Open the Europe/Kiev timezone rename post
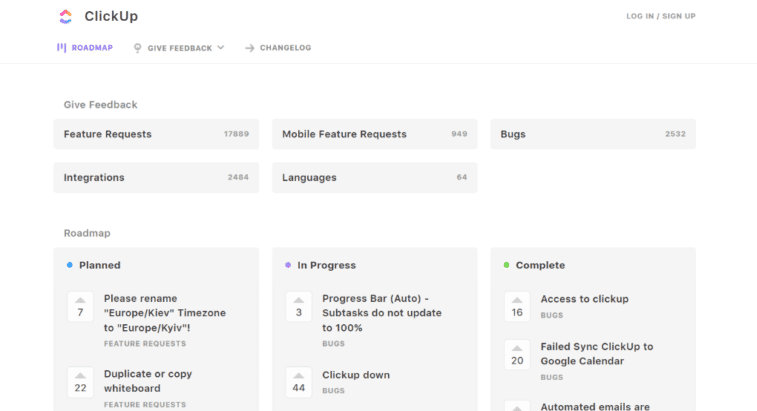The width and height of the screenshot is (757, 411). (165, 313)
